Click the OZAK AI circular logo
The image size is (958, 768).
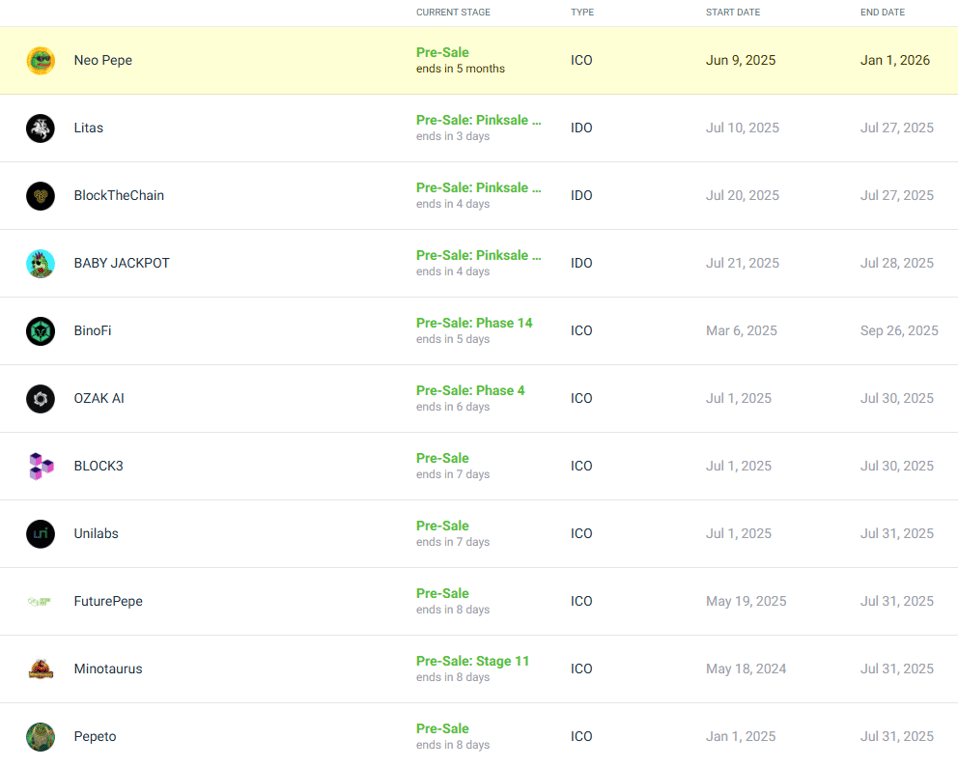click(40, 399)
